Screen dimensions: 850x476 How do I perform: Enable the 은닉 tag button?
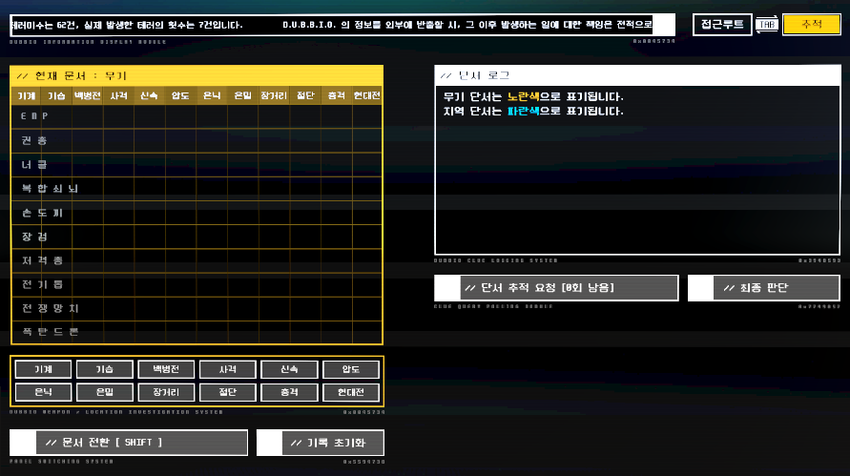42,391
